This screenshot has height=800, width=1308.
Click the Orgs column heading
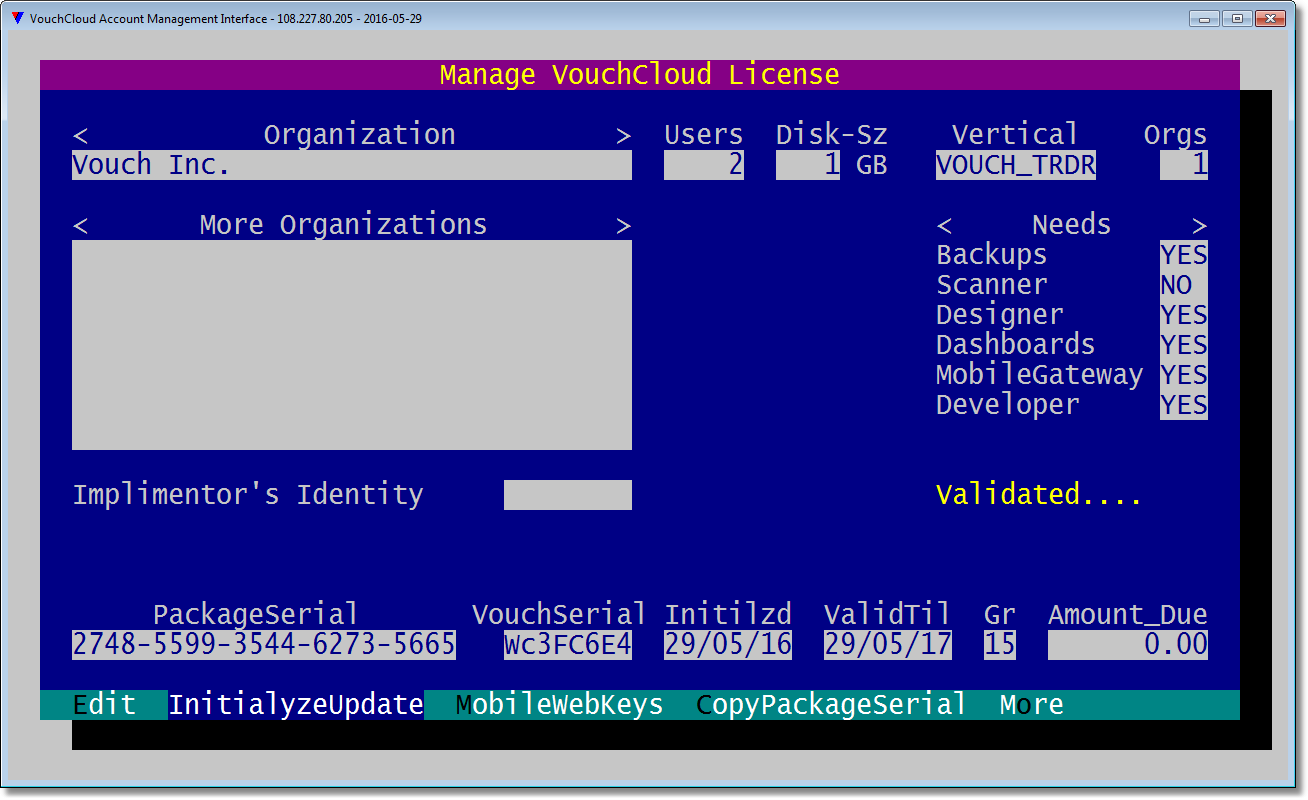(x=1176, y=135)
